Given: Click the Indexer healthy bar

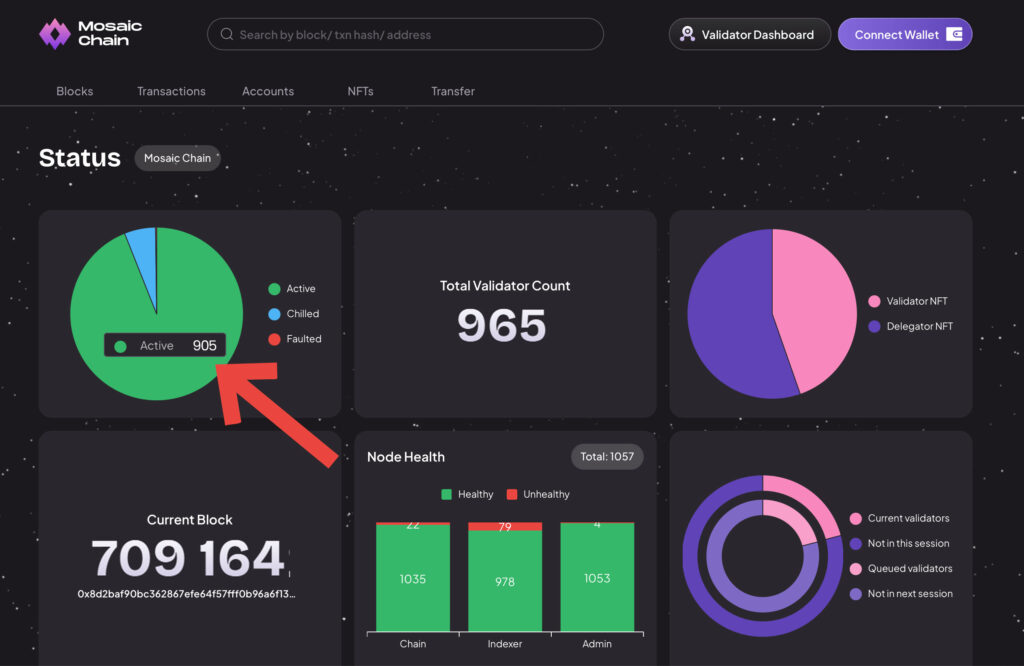Looking at the screenshot, I should pyautogui.click(x=505, y=580).
